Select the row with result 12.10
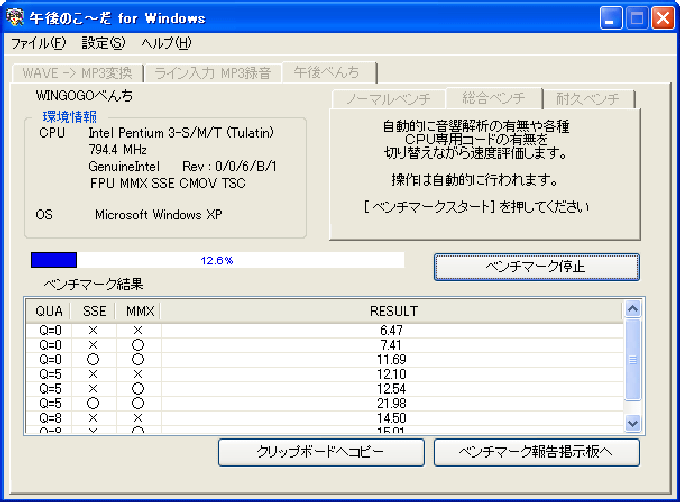Viewport: 680px width, 502px height. [324, 374]
